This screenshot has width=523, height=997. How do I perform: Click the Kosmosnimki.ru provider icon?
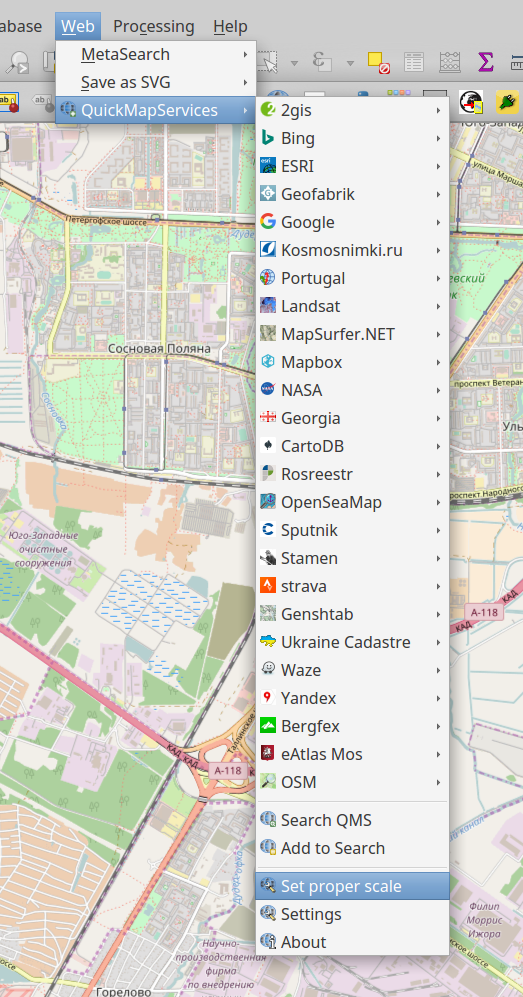tap(268, 250)
